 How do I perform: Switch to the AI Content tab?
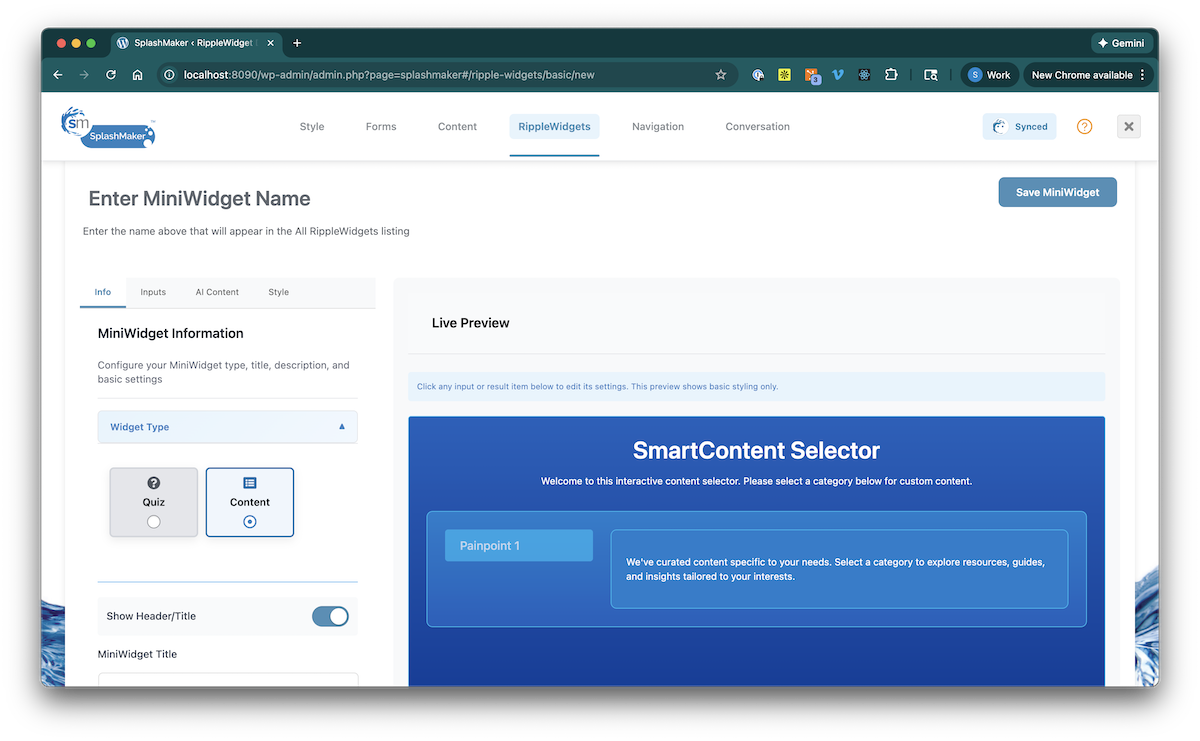pos(217,292)
